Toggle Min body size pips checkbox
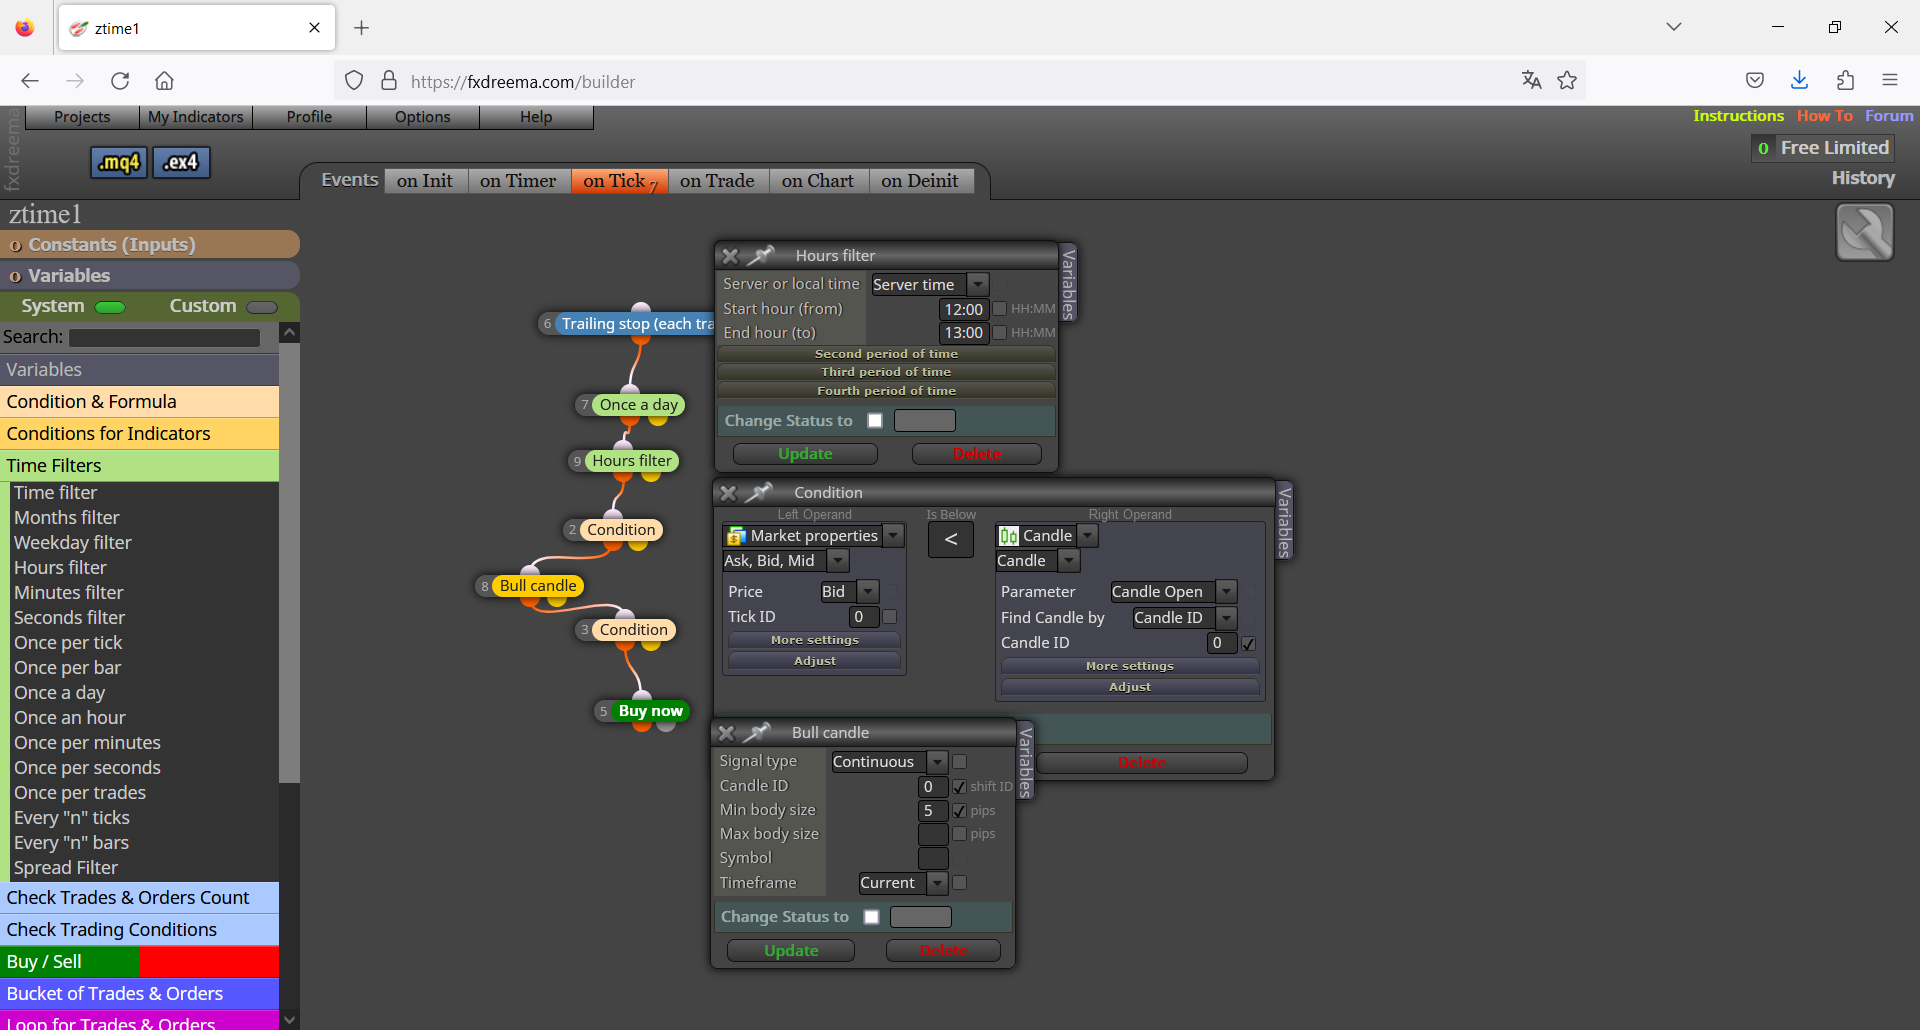 960,811
